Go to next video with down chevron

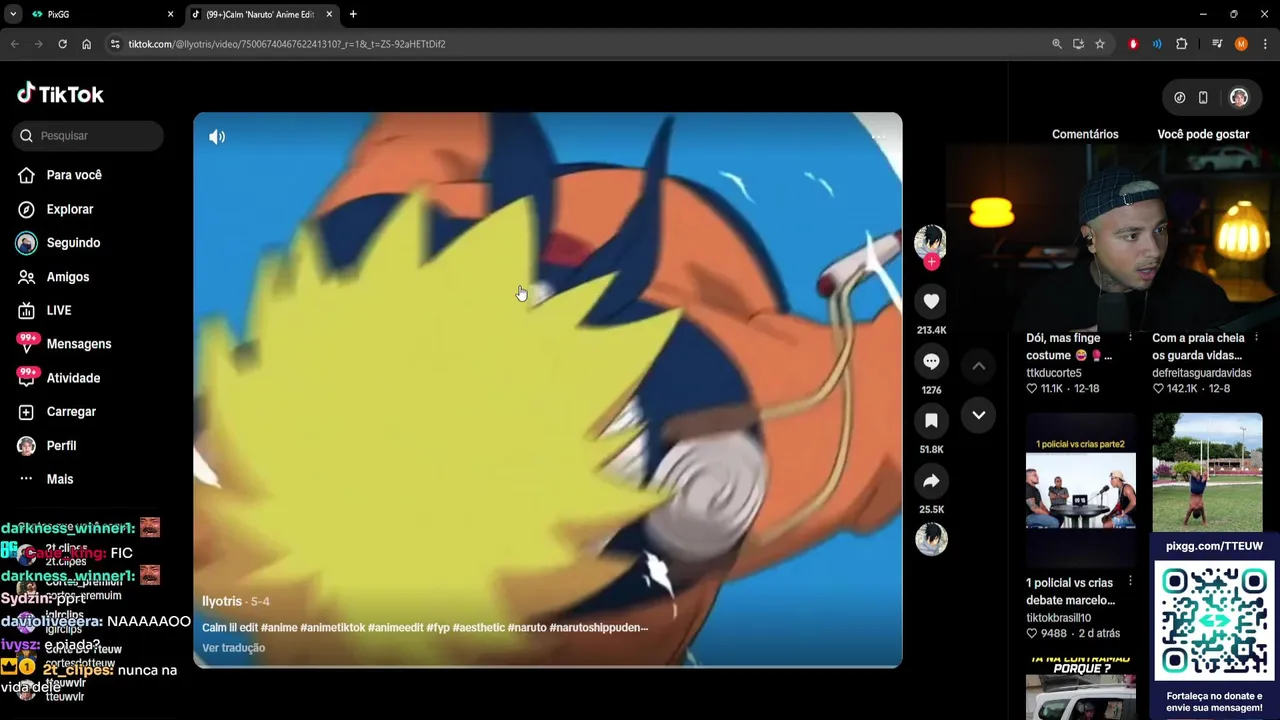pos(979,415)
